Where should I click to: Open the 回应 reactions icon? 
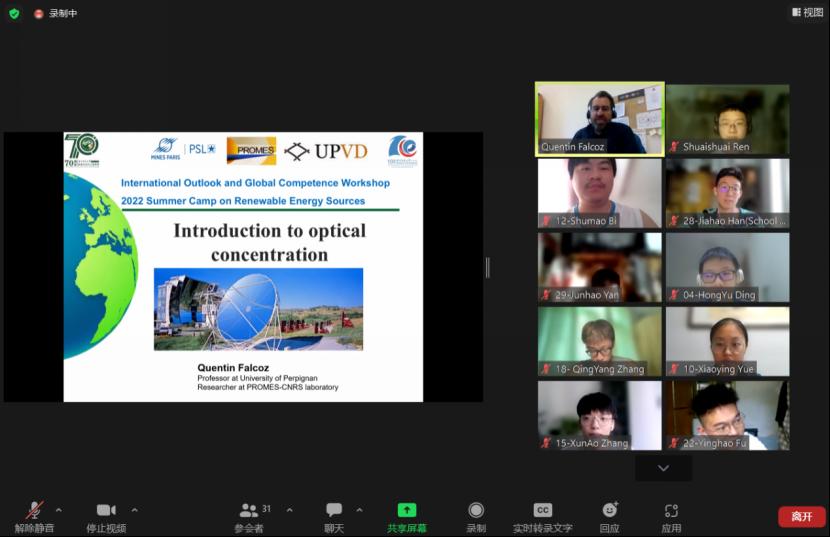point(609,511)
